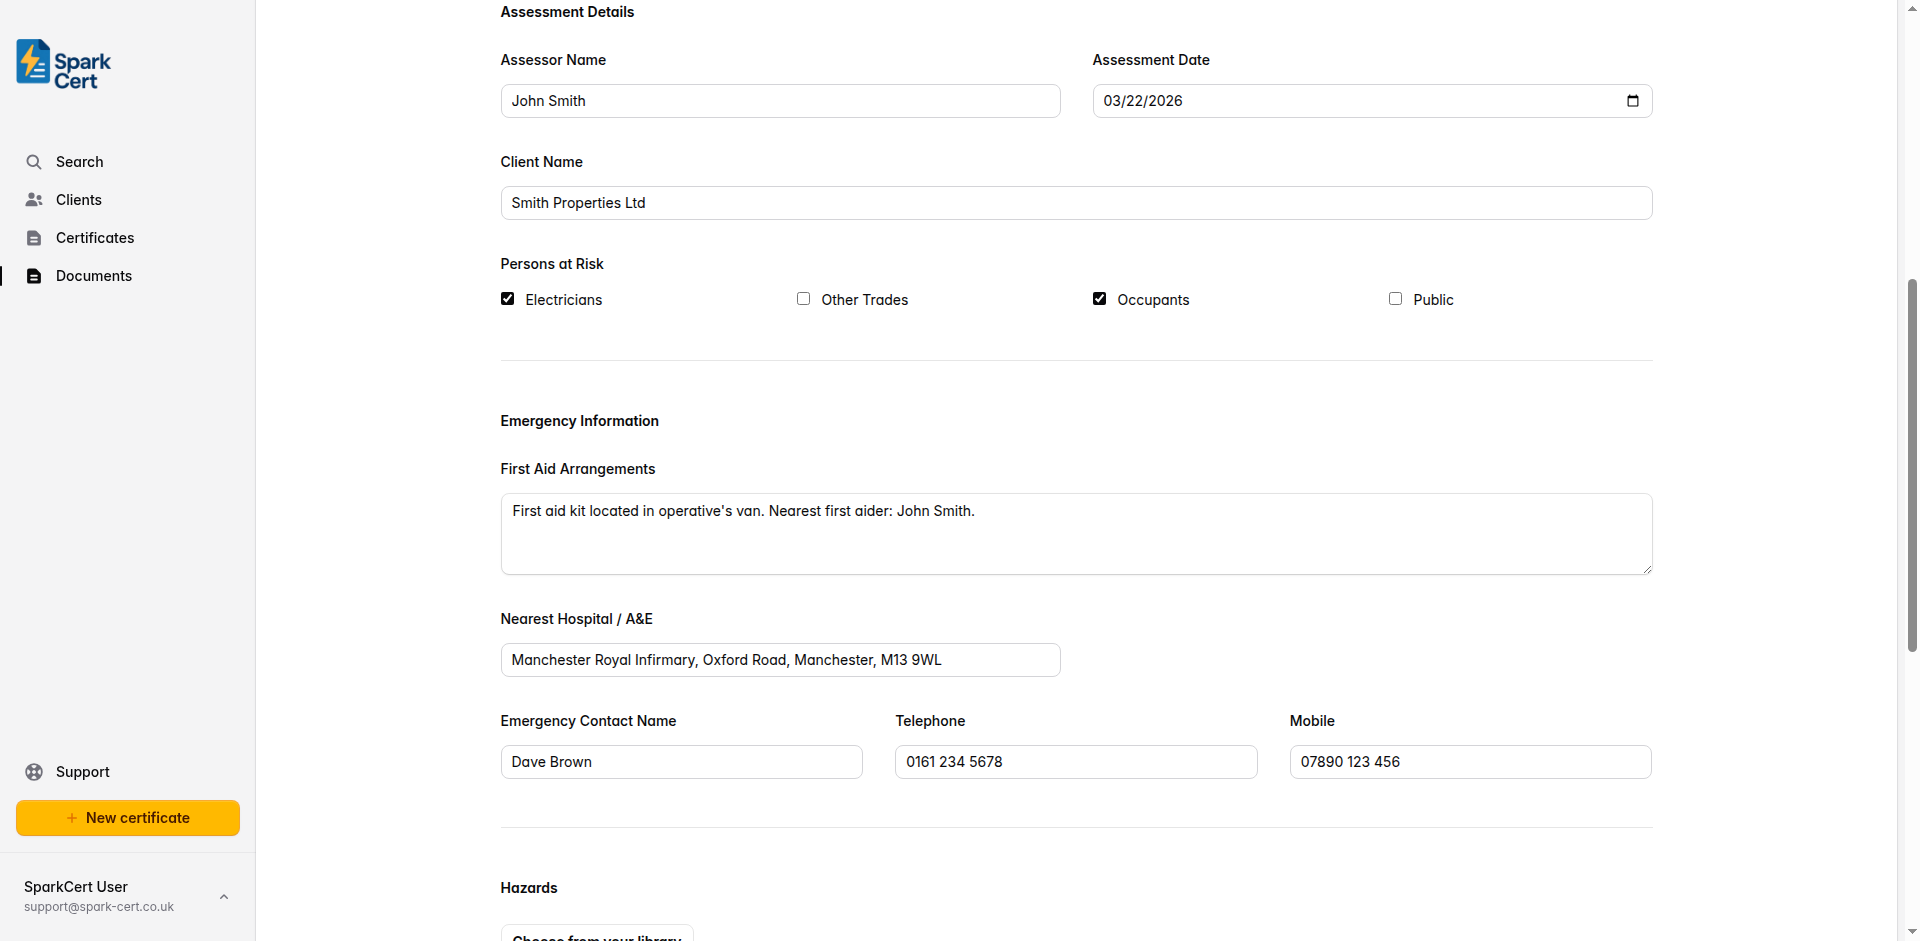Click inside the First Aid Arrangements textarea
The height and width of the screenshot is (941, 1920).
coord(1075,533)
